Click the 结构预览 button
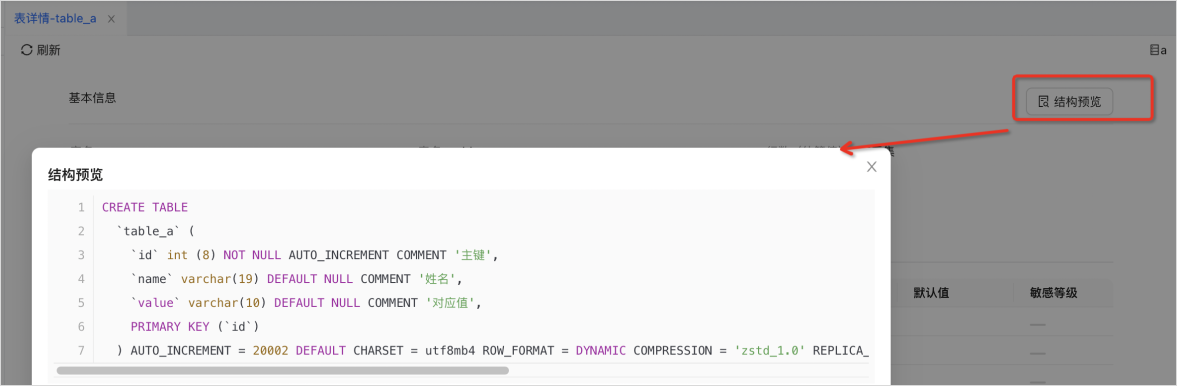The image size is (1177, 386). click(x=1070, y=101)
